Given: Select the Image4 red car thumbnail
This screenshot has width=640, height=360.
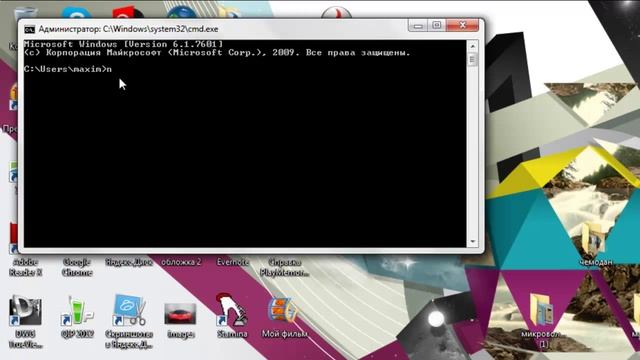Looking at the screenshot, I should [x=180, y=313].
